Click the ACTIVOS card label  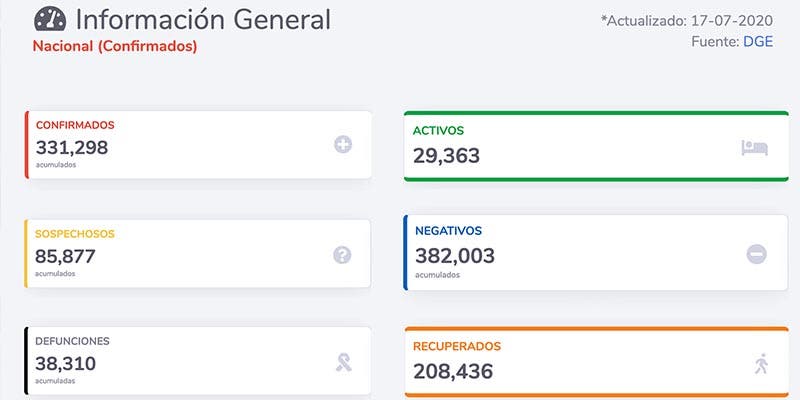pyautogui.click(x=439, y=130)
